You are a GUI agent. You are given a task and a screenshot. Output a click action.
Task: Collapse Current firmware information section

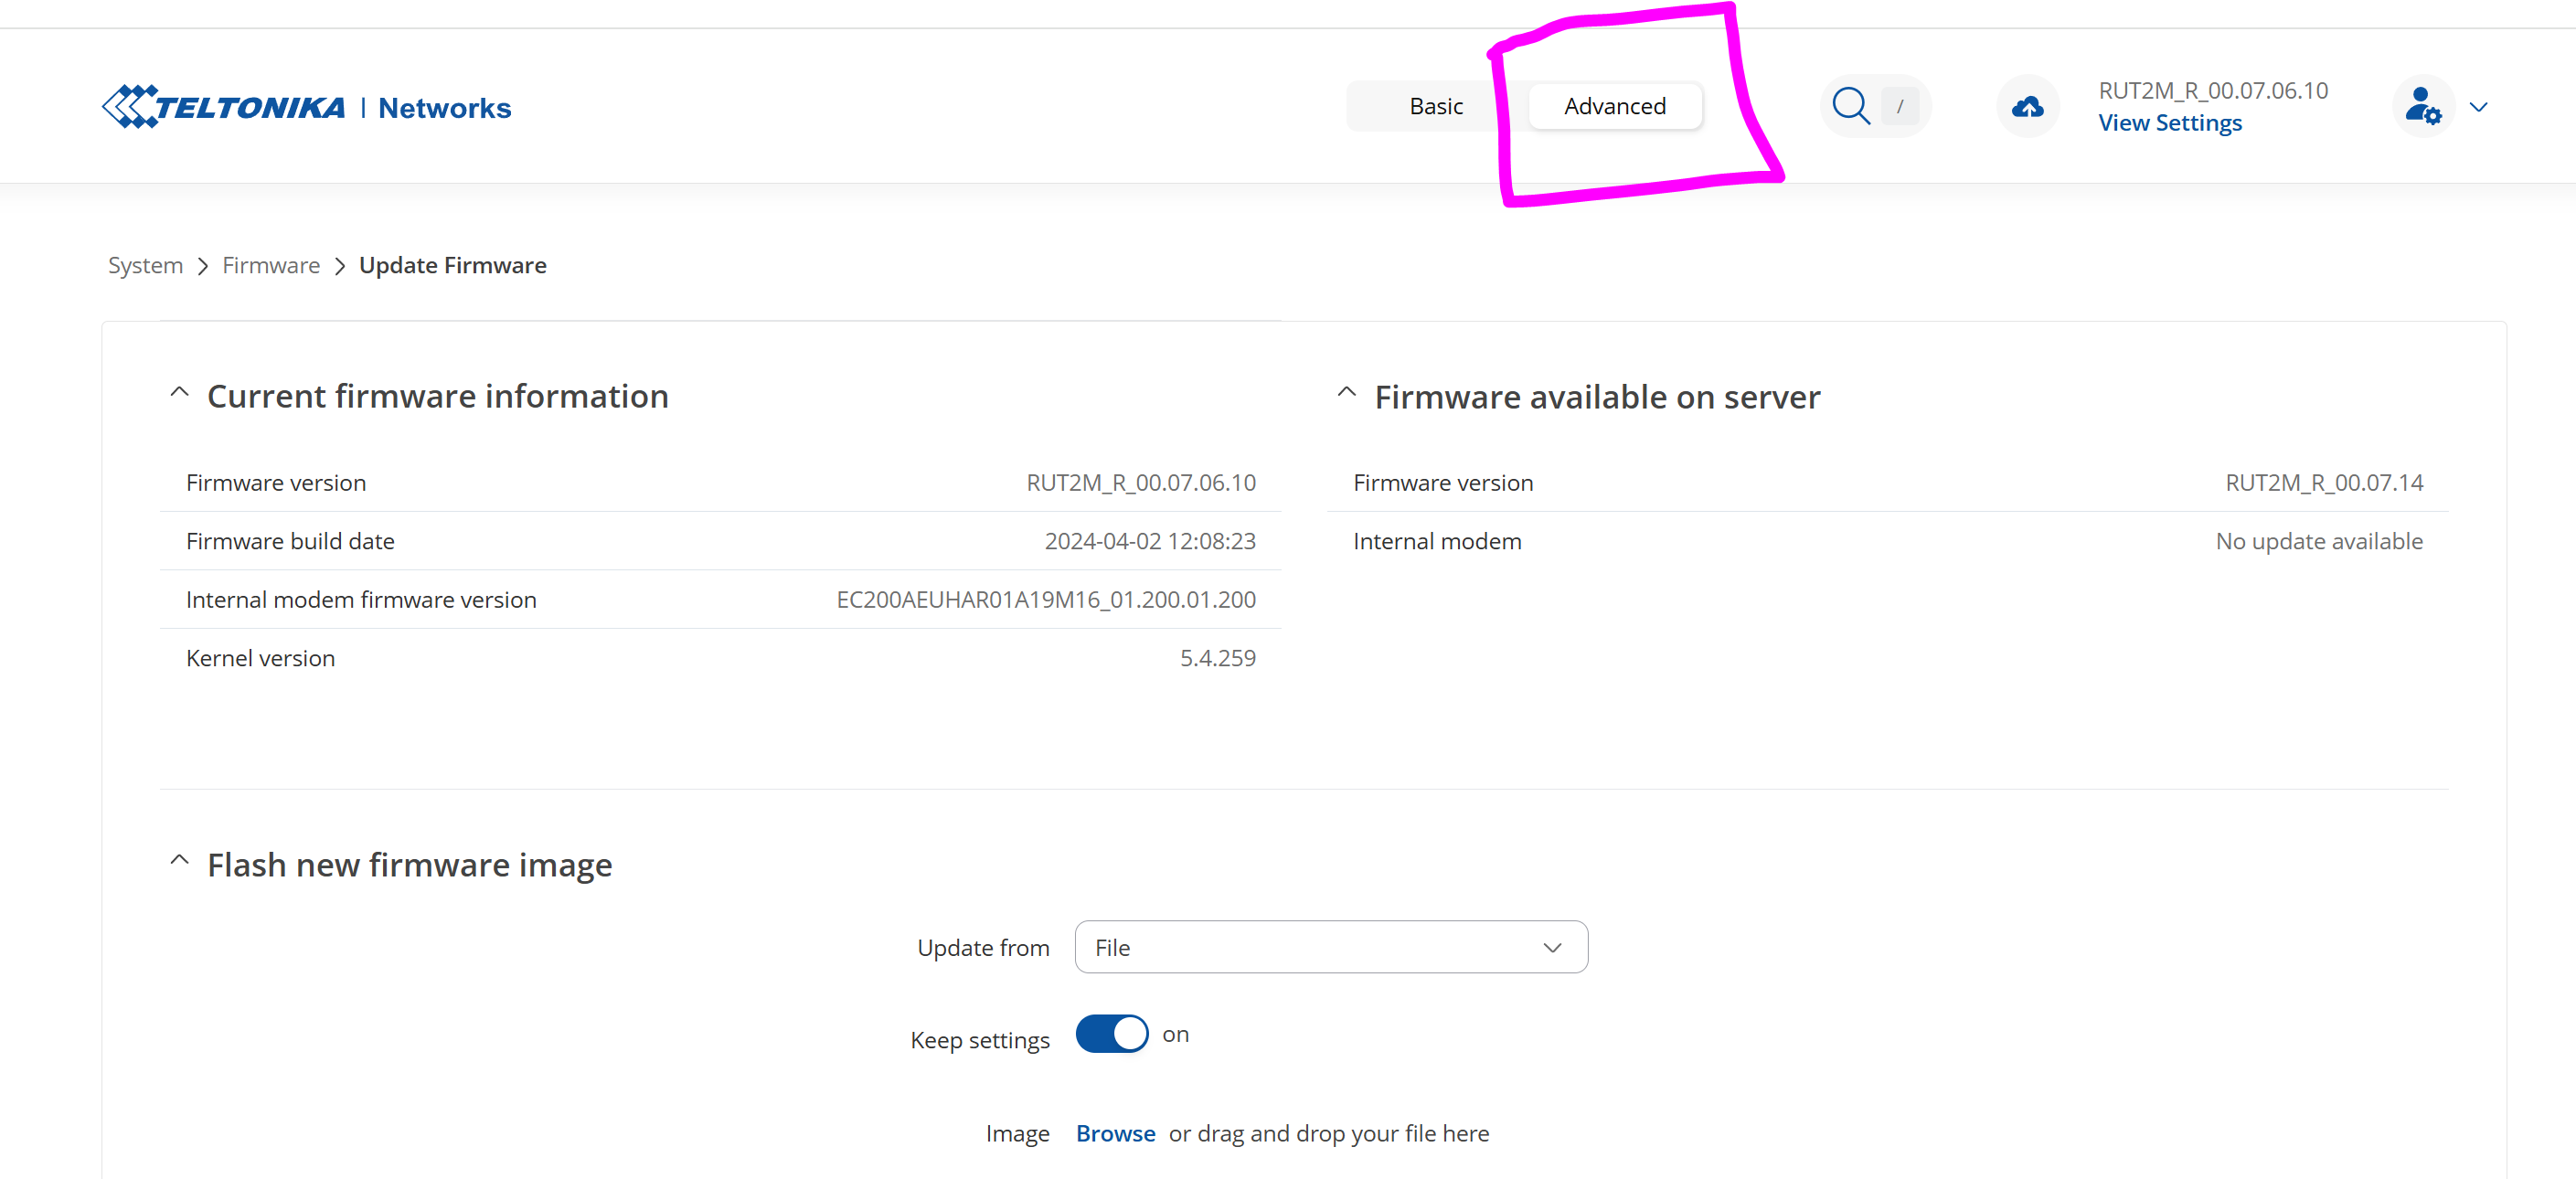click(x=179, y=393)
